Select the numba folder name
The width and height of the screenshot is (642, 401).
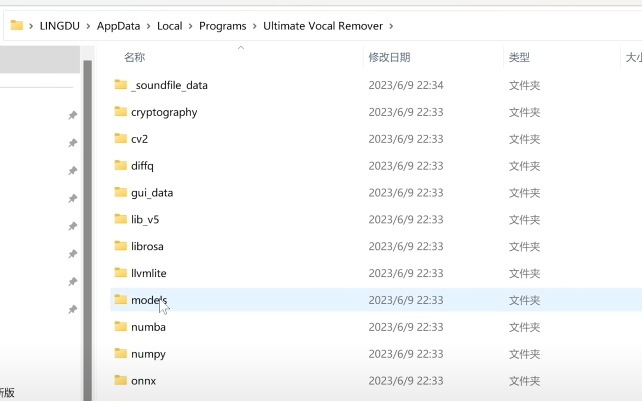click(148, 327)
